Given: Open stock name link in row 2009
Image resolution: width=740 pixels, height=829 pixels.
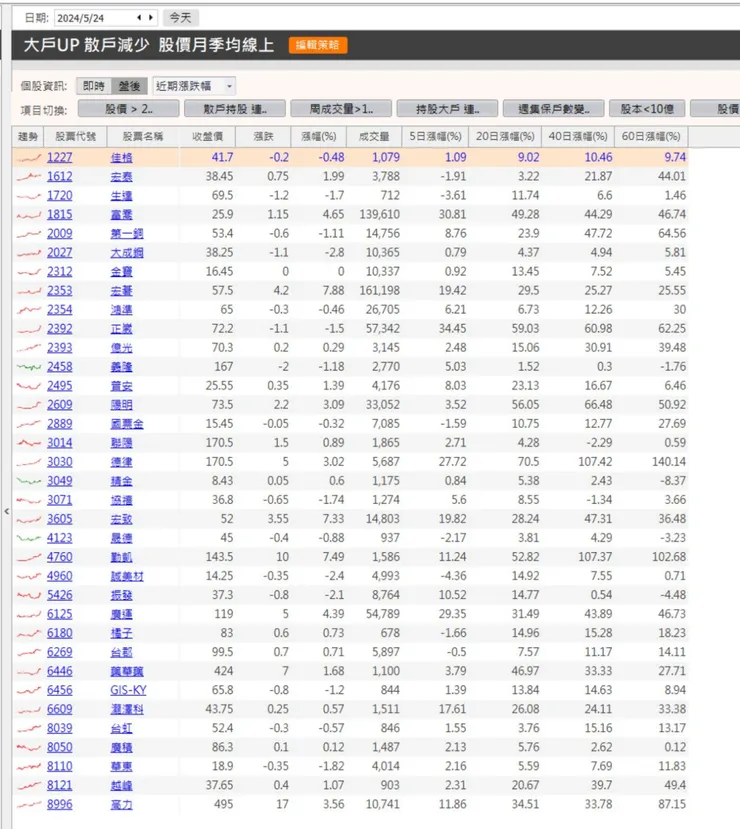Looking at the screenshot, I should coord(127,234).
